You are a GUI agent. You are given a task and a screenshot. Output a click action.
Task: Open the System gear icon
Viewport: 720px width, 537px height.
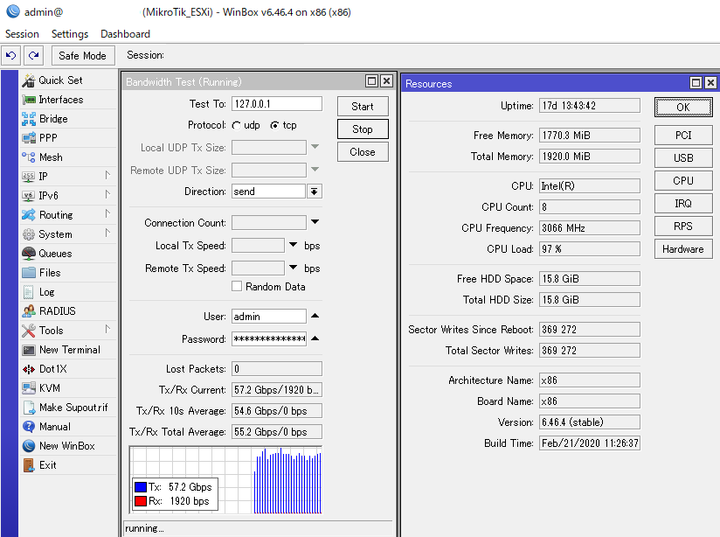(x=28, y=234)
